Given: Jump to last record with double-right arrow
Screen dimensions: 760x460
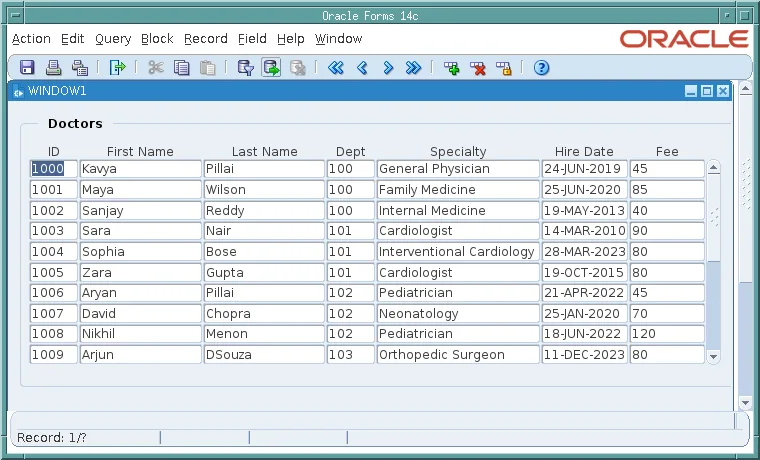Looking at the screenshot, I should coord(413,67).
